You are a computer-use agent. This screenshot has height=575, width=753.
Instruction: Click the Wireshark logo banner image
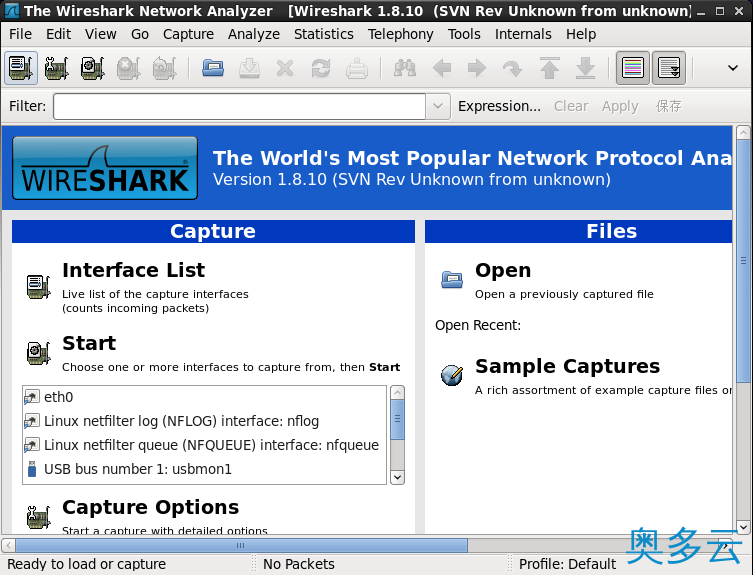click(x=105, y=168)
